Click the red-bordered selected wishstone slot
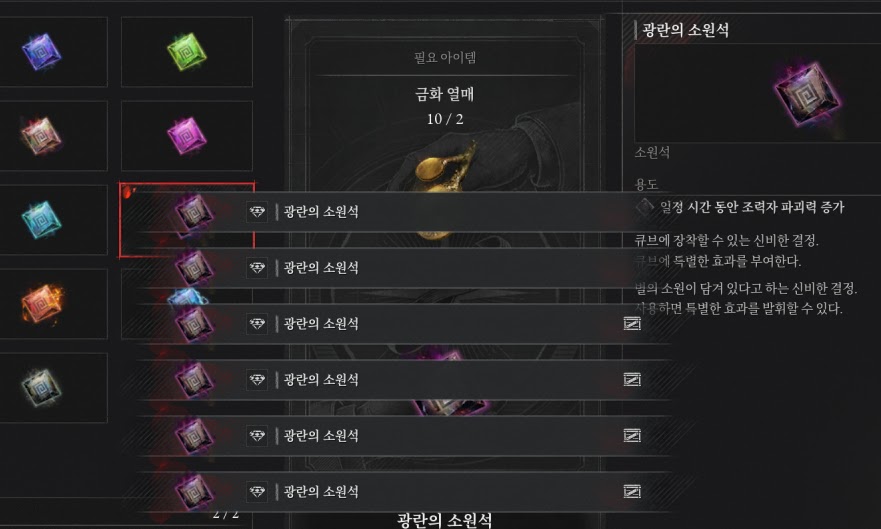 click(187, 220)
